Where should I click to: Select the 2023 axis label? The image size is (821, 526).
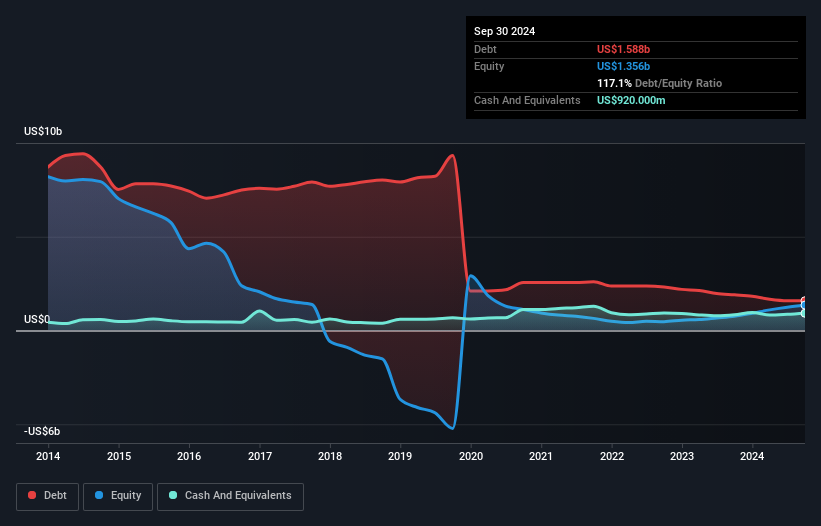point(682,456)
